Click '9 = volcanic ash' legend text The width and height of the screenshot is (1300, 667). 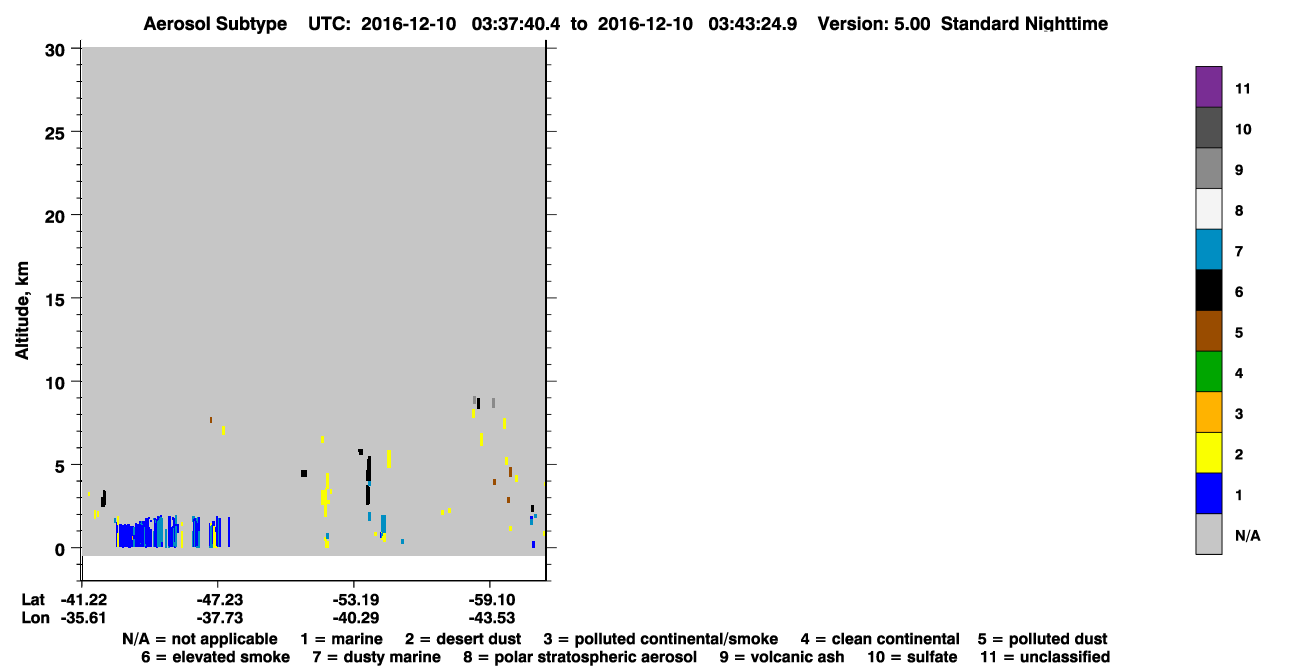pyautogui.click(x=780, y=657)
